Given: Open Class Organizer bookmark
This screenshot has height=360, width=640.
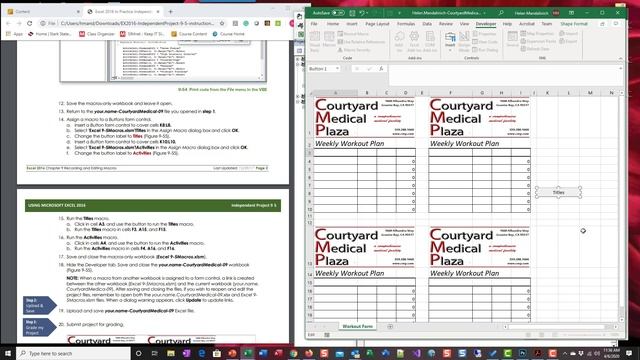Looking at the screenshot, I should click(x=97, y=34).
